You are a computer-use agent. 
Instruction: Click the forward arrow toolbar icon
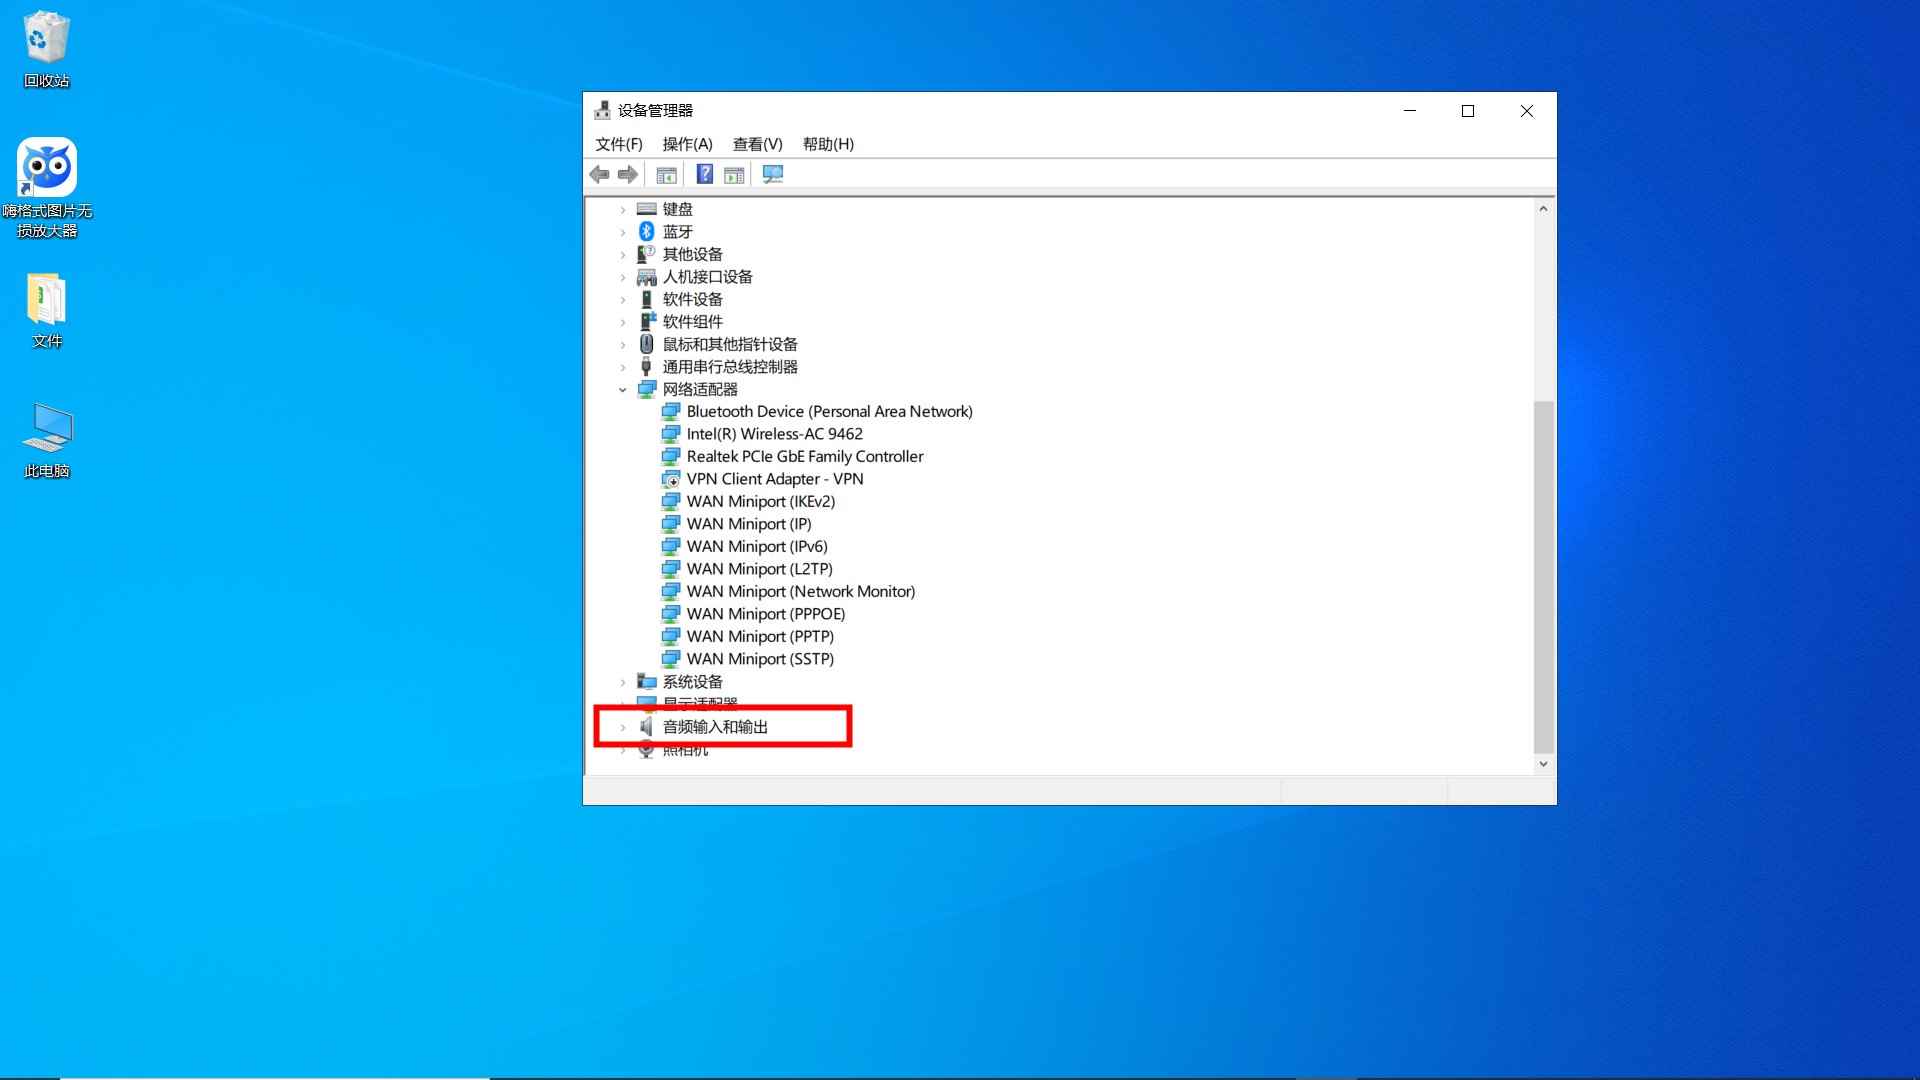628,175
